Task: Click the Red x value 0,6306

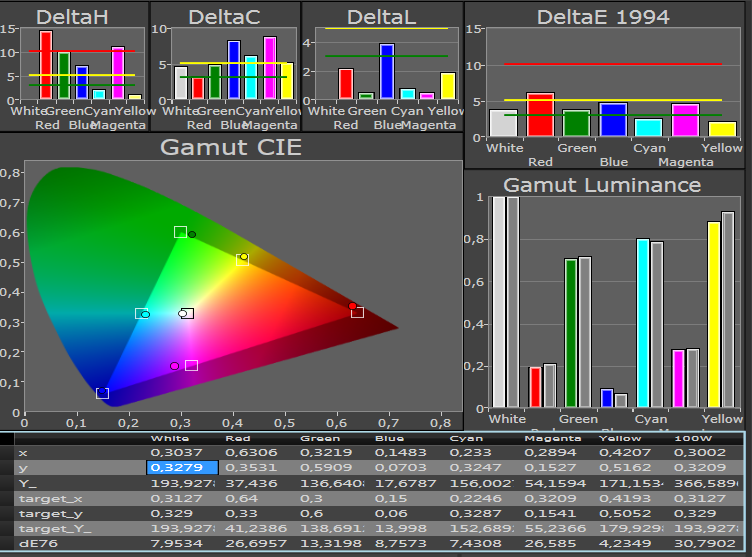Action: [x=251, y=452]
